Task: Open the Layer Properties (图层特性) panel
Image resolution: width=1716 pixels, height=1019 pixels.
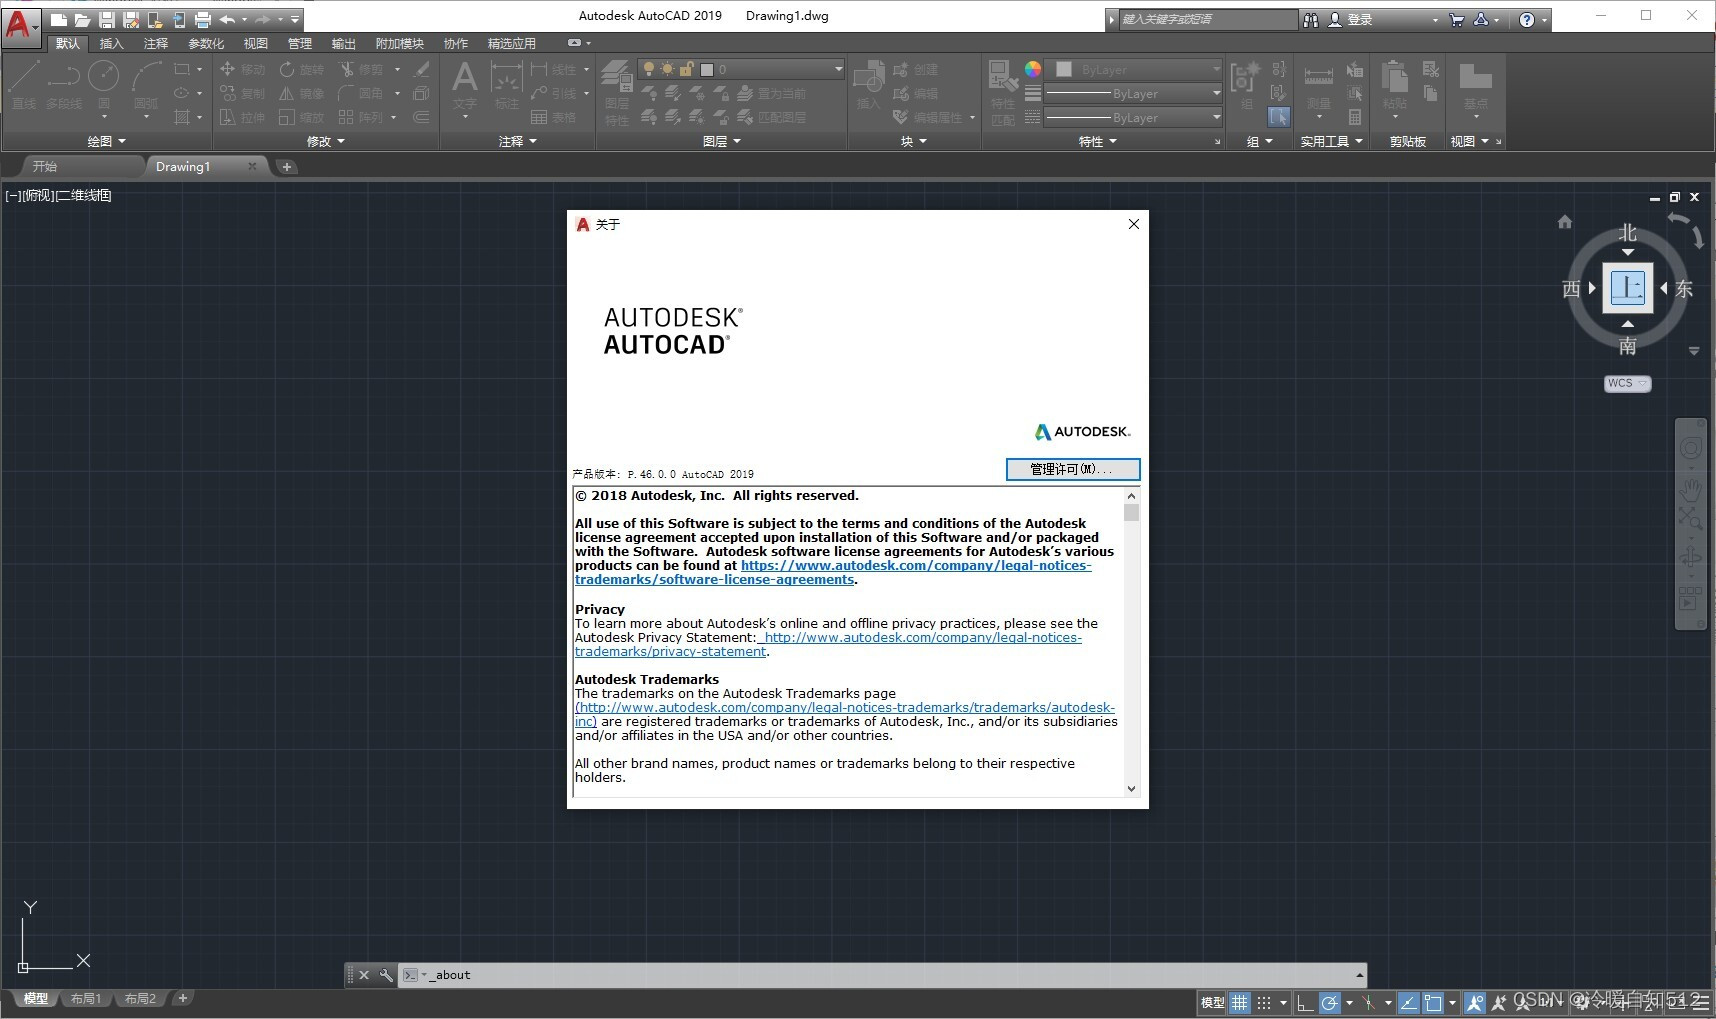Action: [x=617, y=92]
